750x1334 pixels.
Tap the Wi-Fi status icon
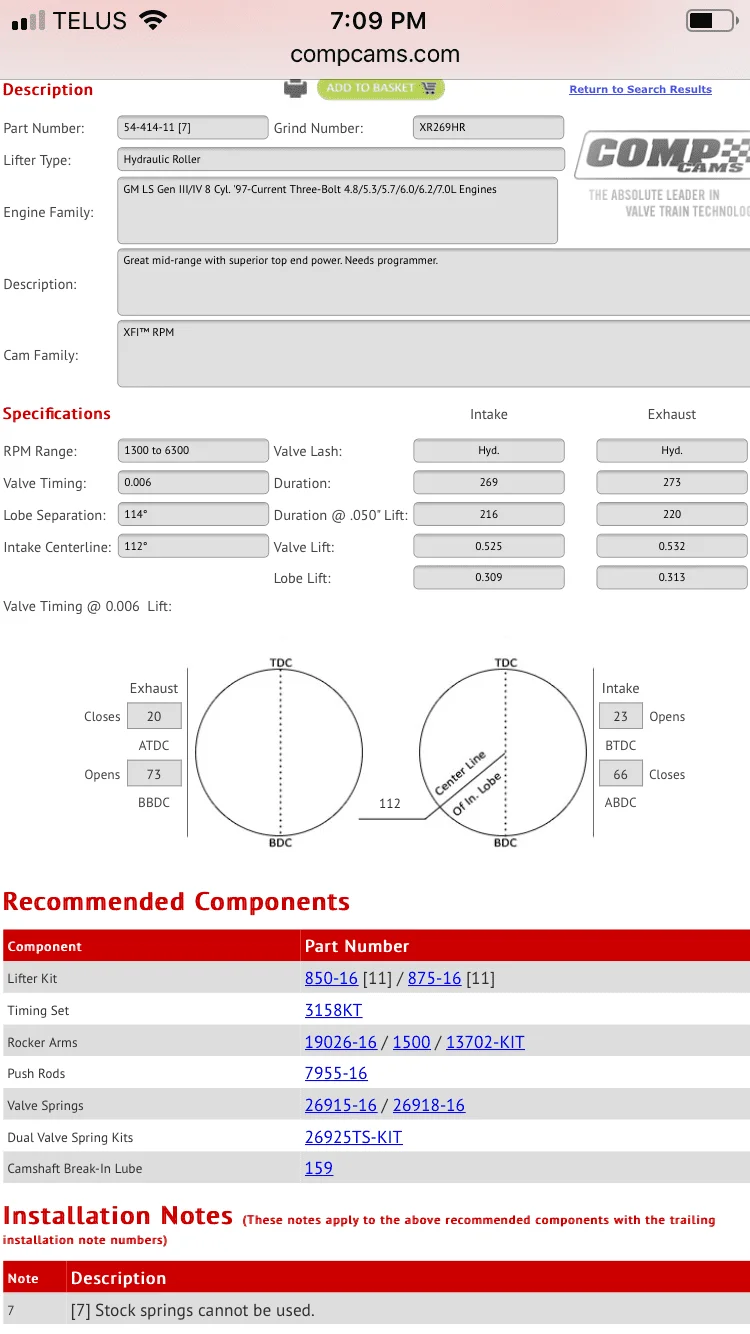pos(153,20)
